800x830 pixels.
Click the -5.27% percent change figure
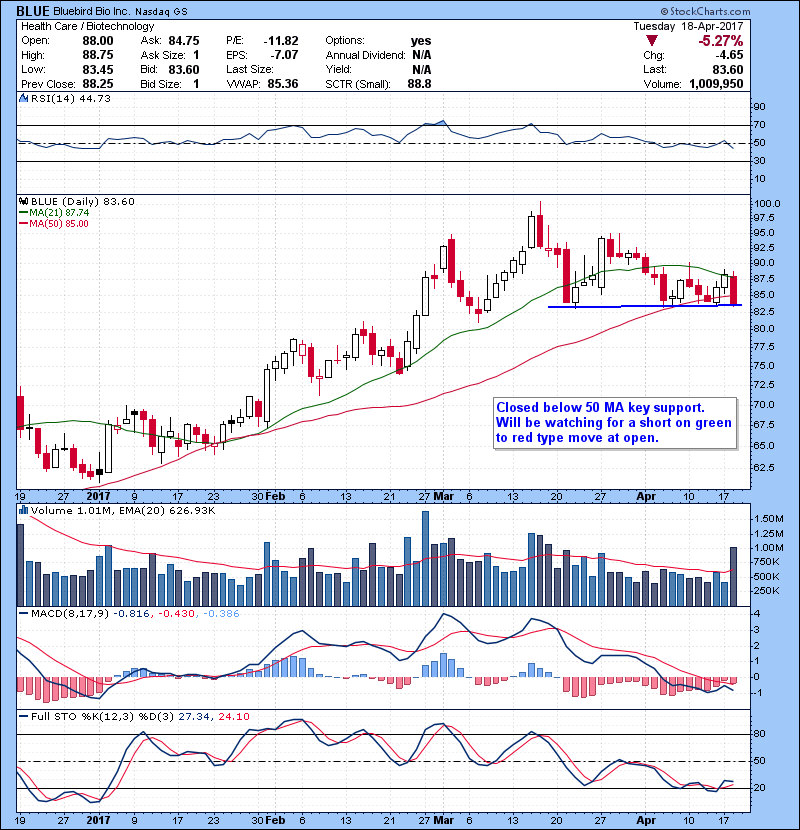click(x=721, y=41)
